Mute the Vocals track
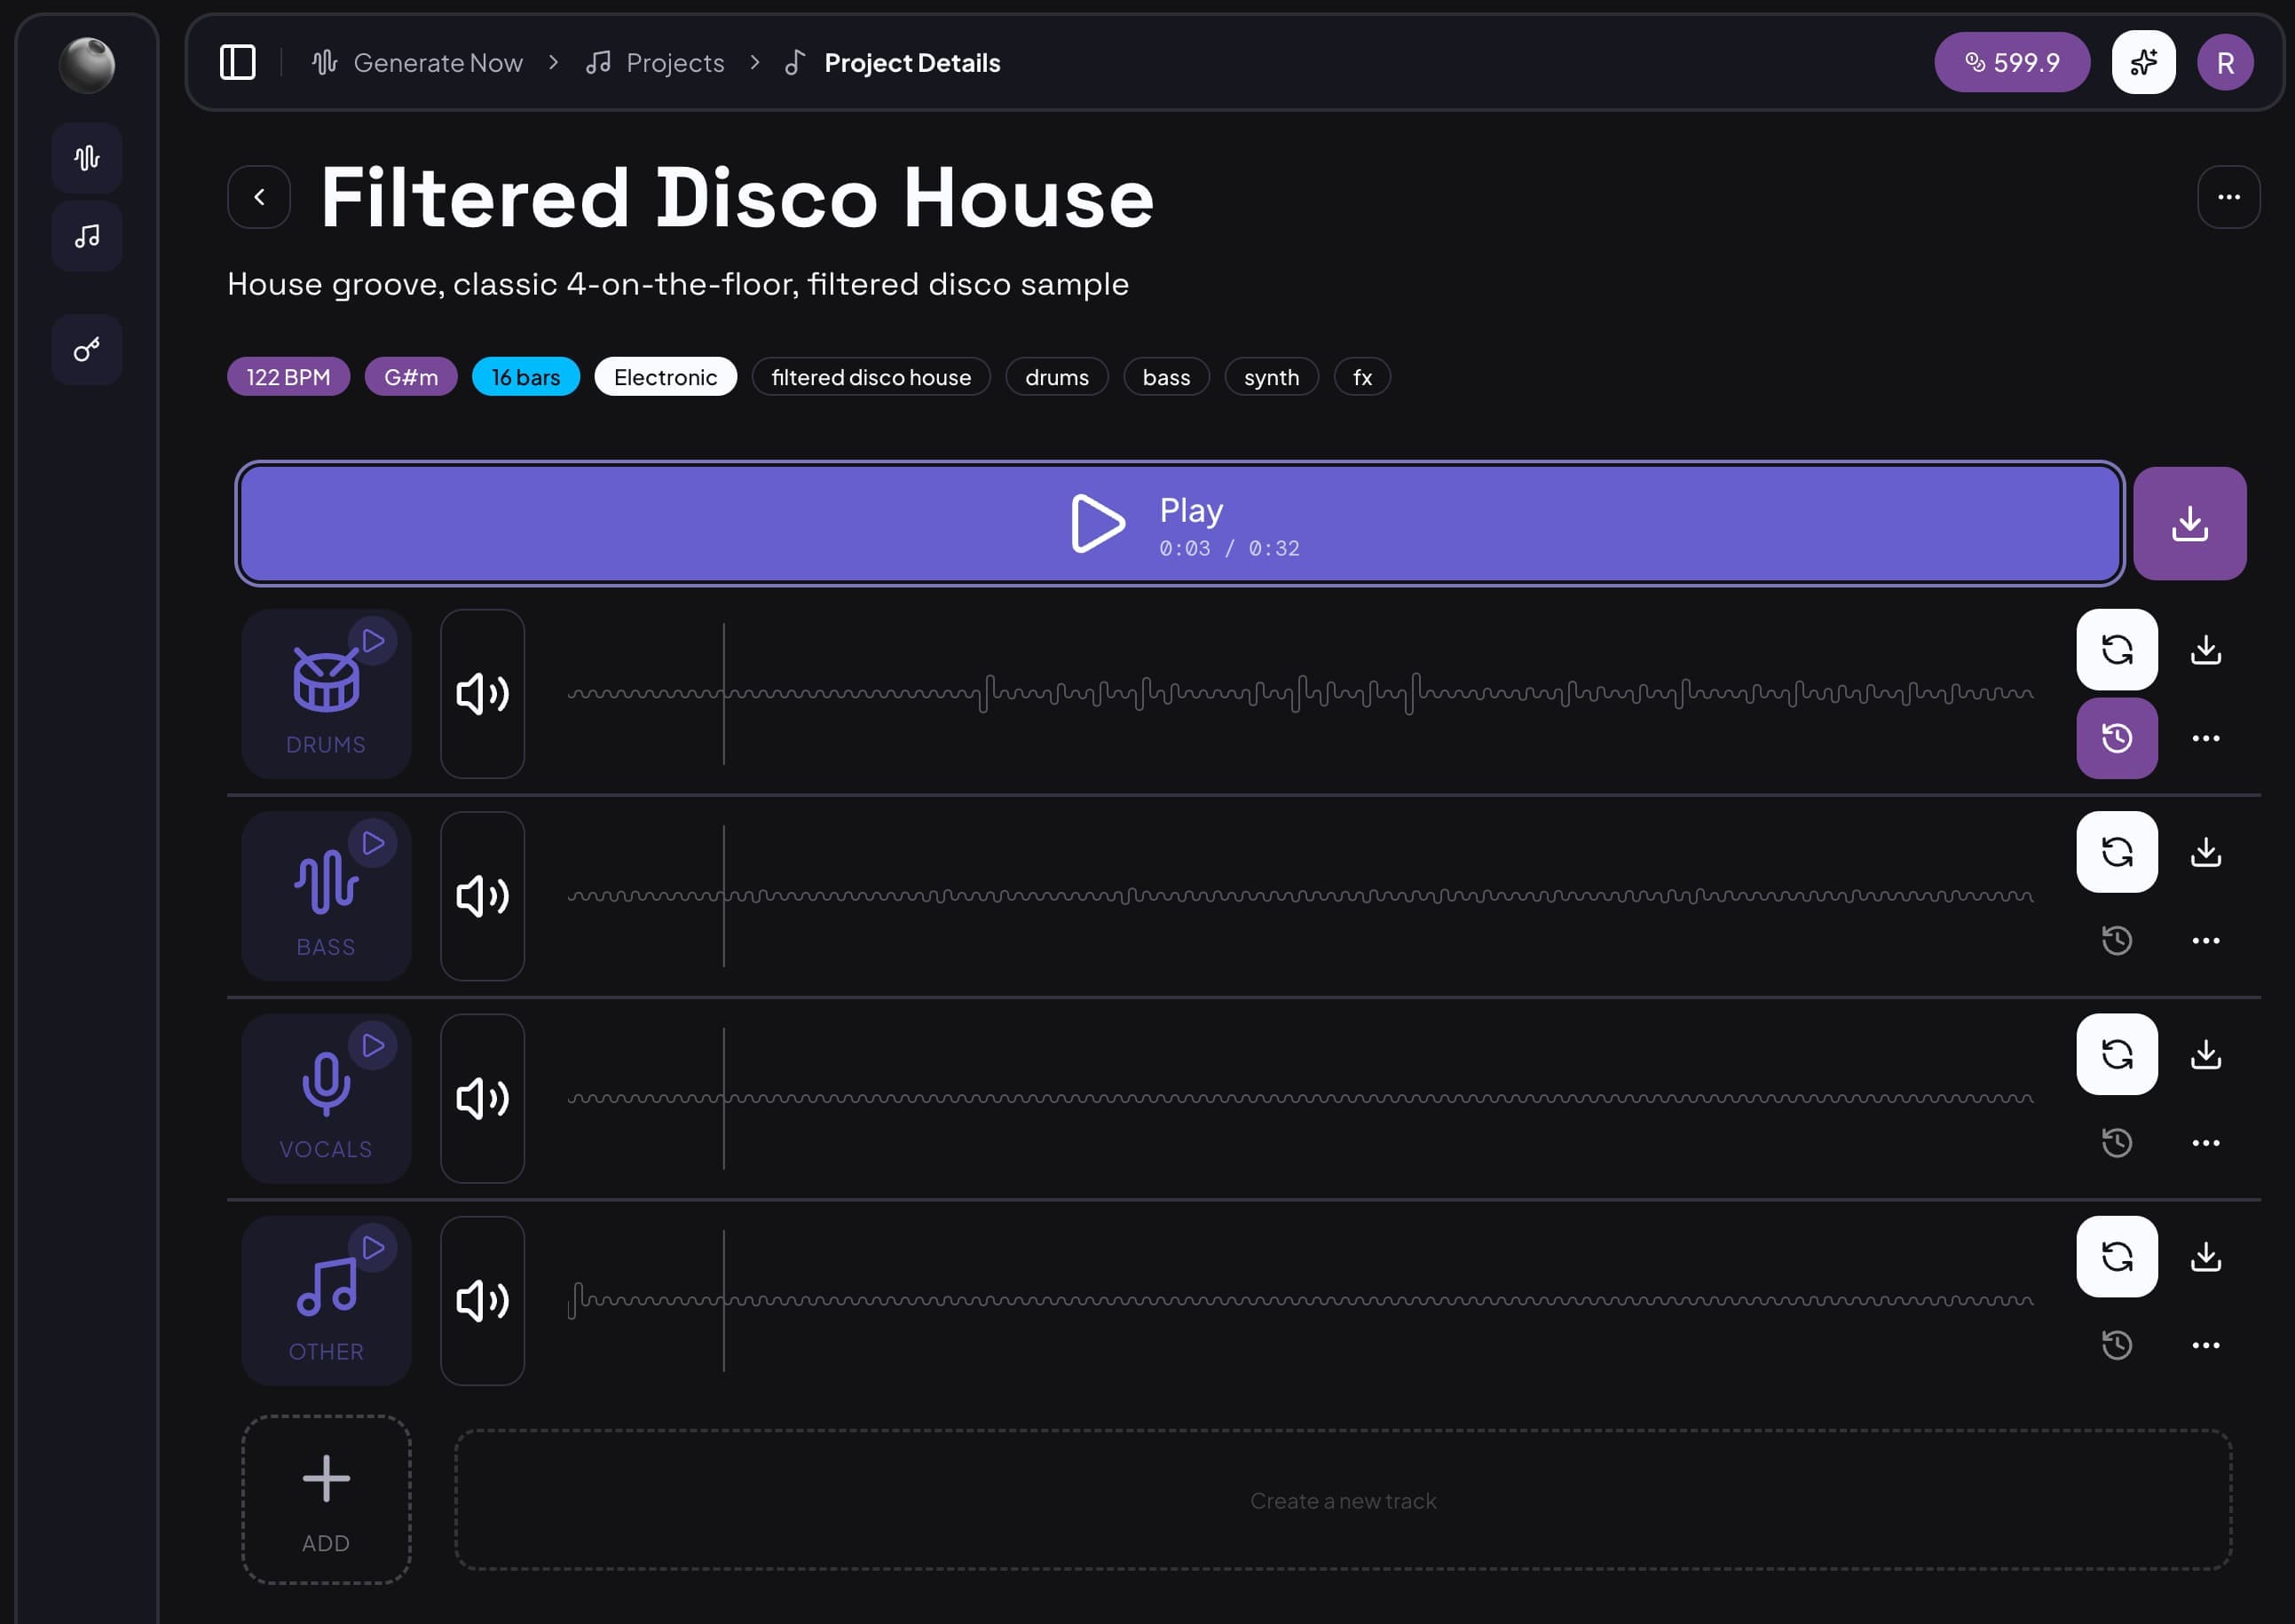 tap(482, 1098)
